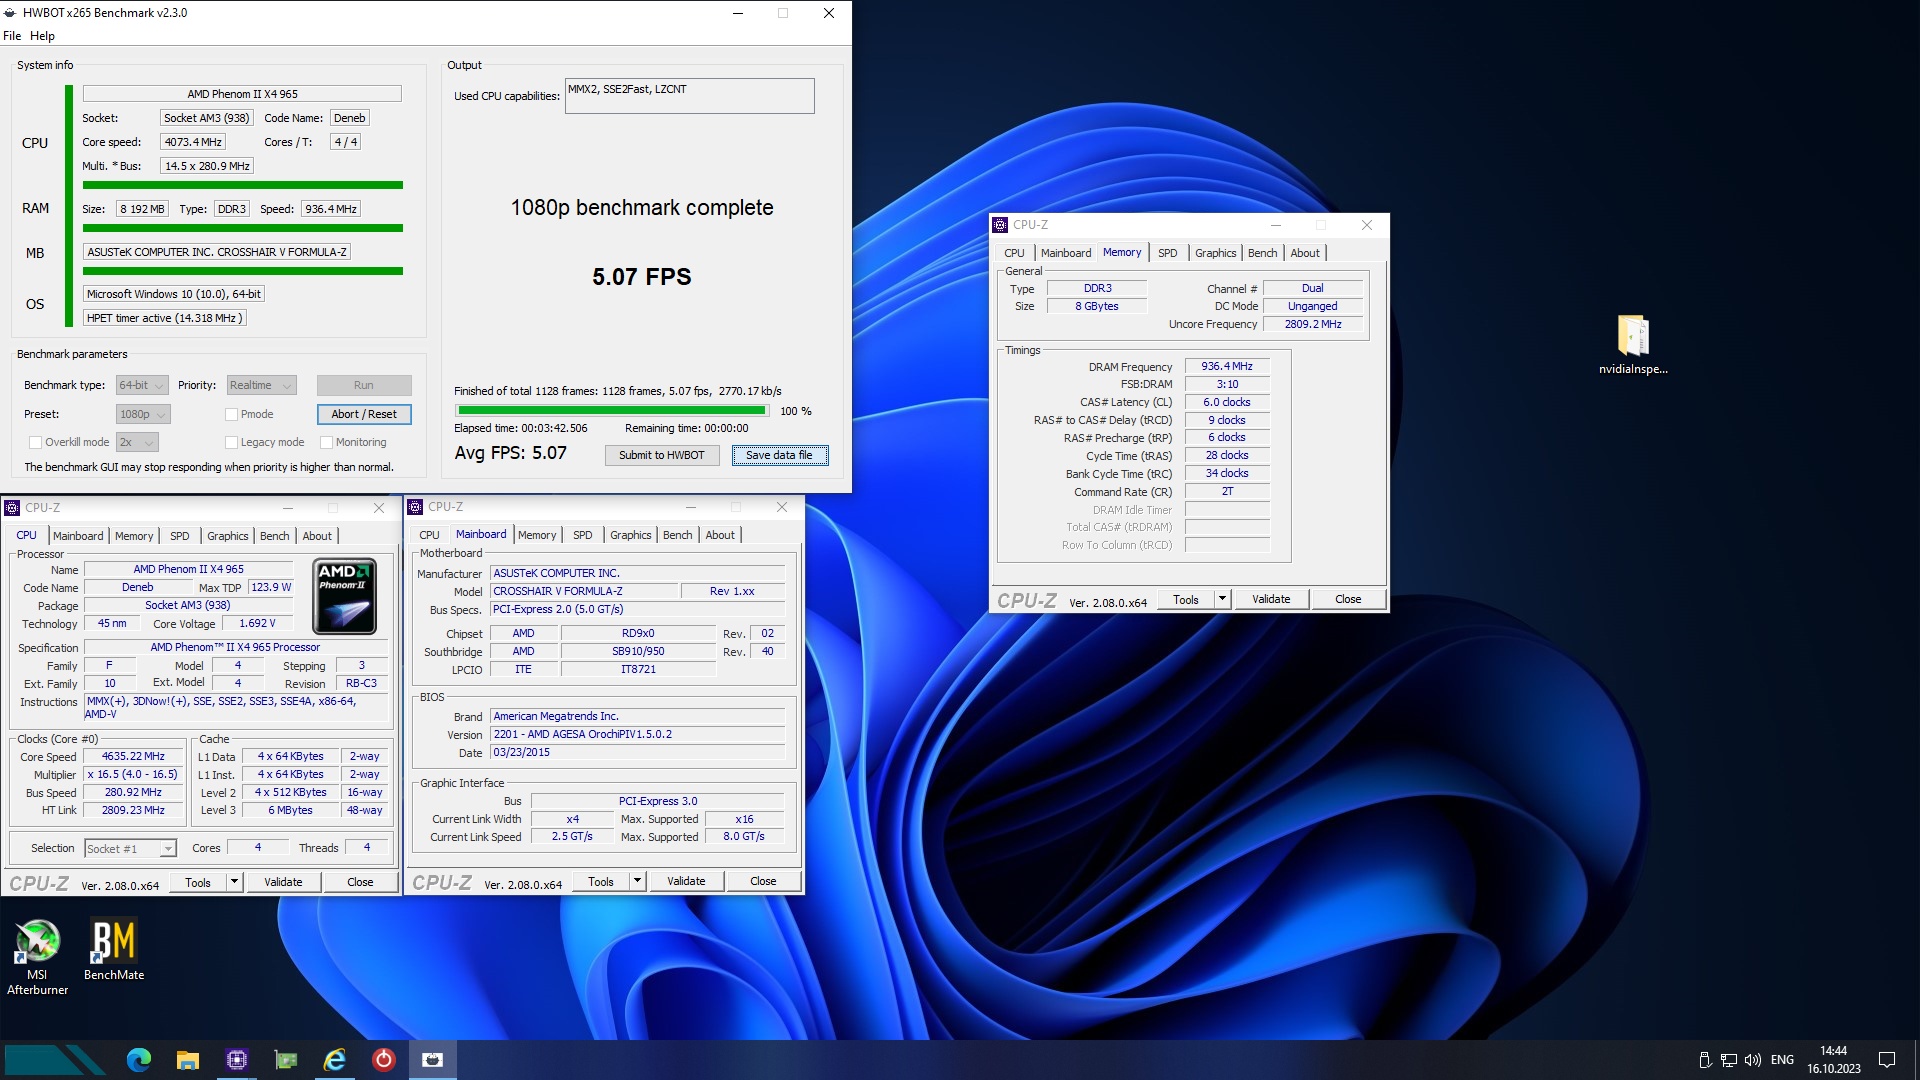Image resolution: width=1920 pixels, height=1080 pixels.
Task: Click Validate in CPU-Z CPU window
Action: click(x=283, y=882)
